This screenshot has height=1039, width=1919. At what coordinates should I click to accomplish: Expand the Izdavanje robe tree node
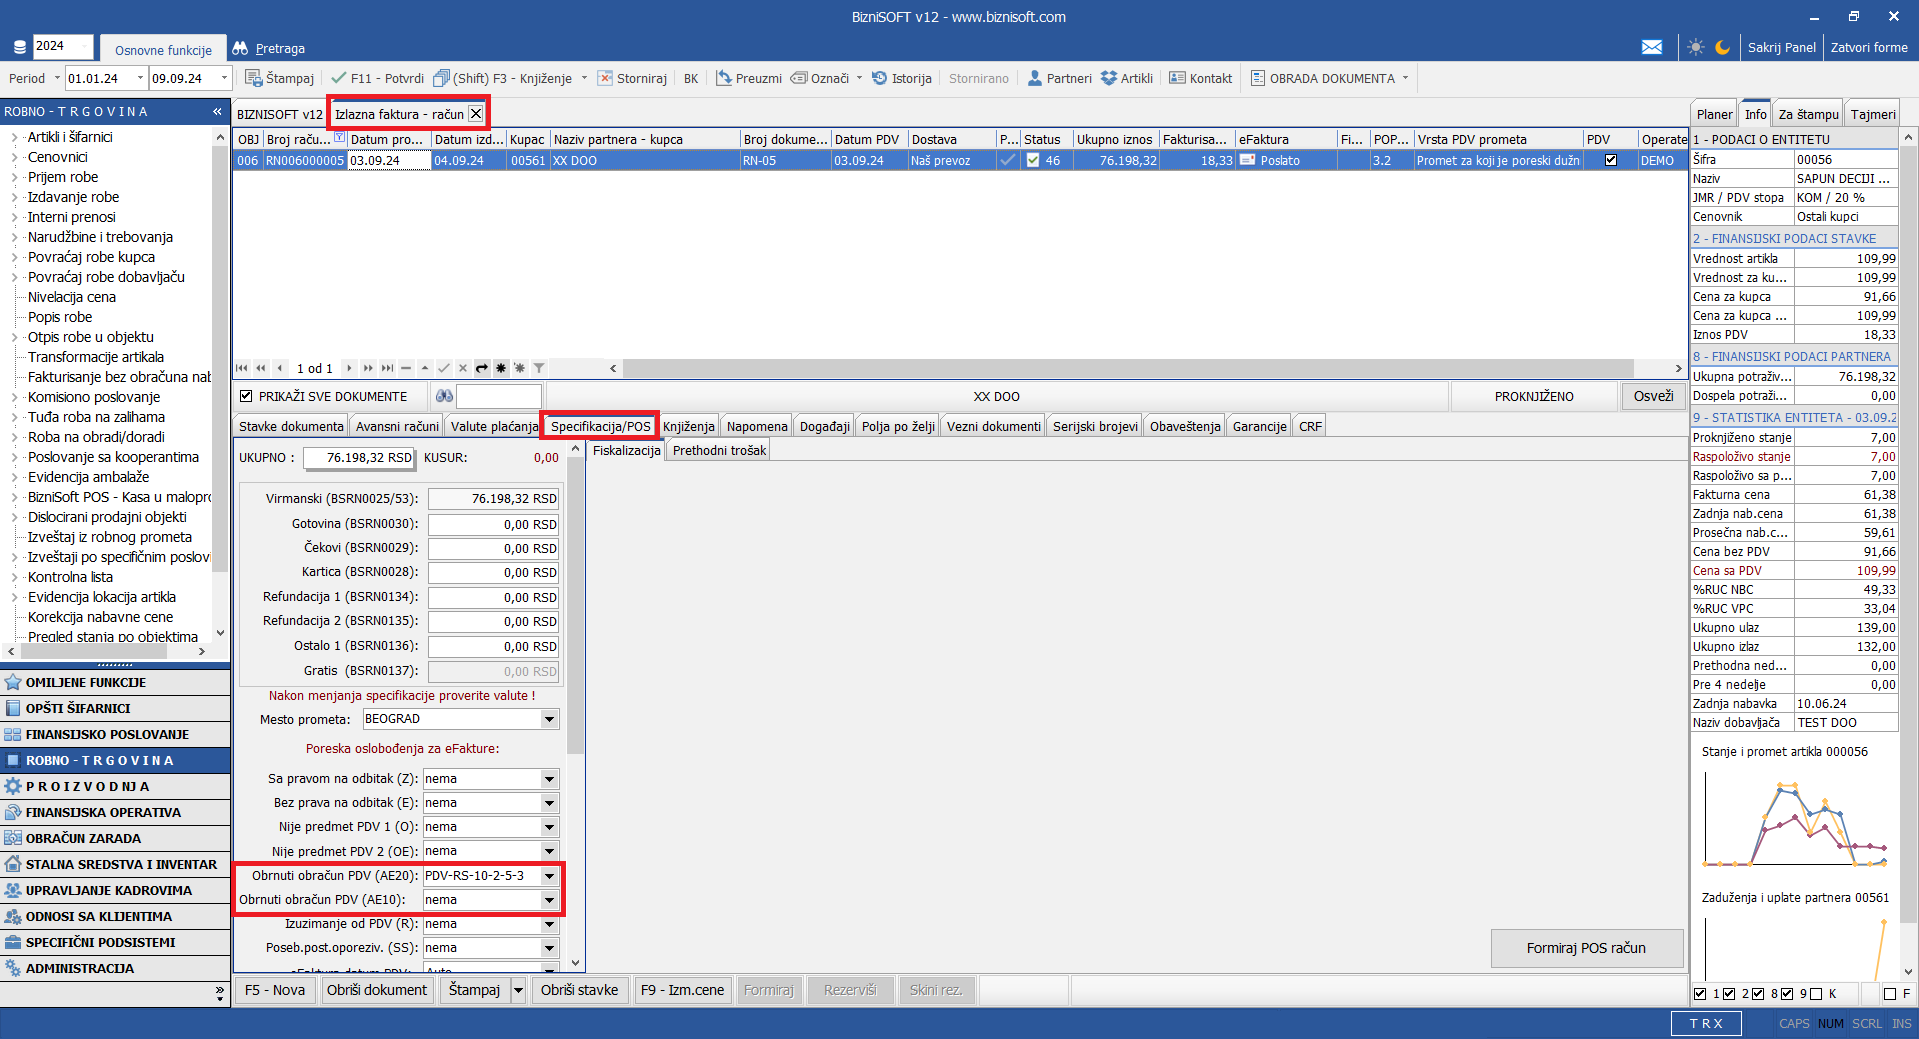(x=15, y=197)
